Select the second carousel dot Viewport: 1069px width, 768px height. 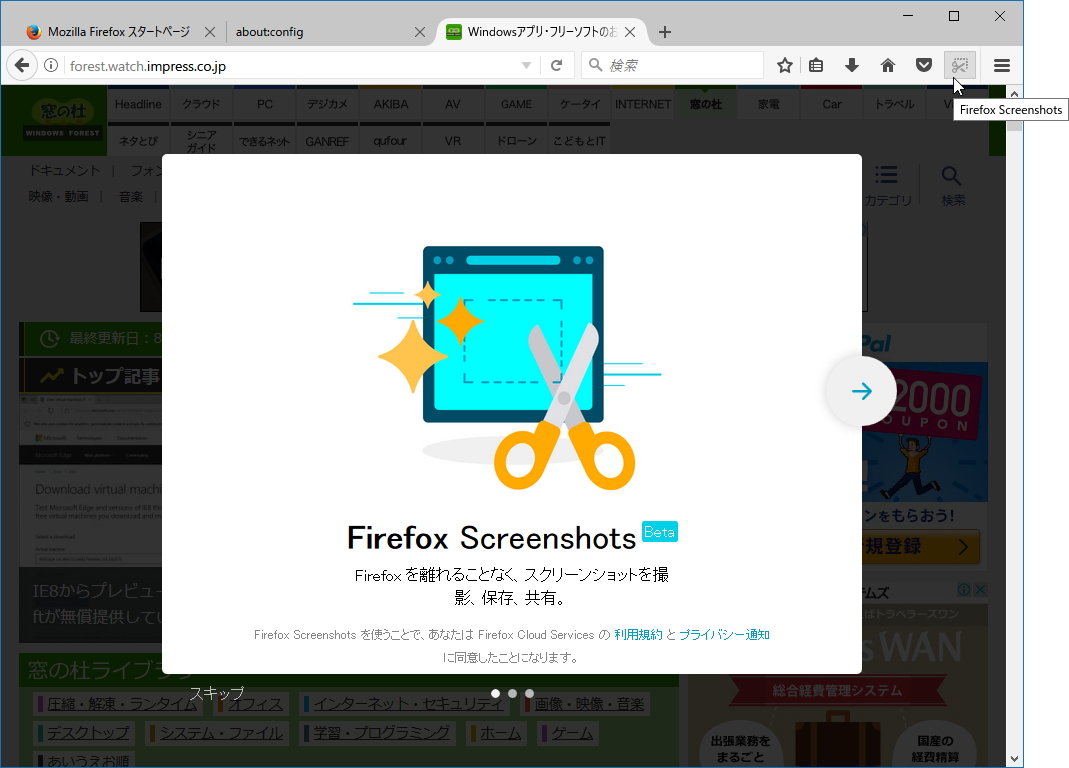pos(512,692)
